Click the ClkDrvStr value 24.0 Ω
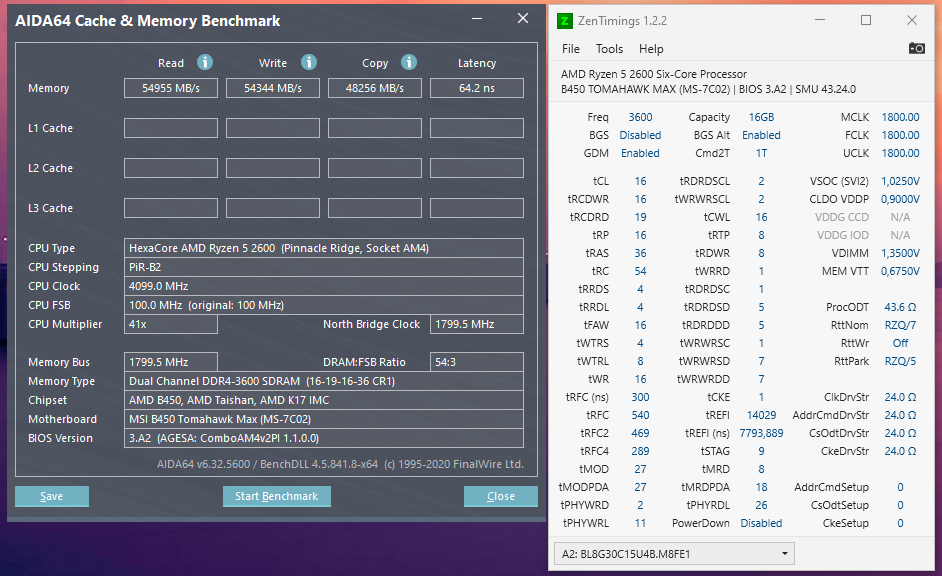Screen dimensions: 942x576 pyautogui.click(x=900, y=397)
